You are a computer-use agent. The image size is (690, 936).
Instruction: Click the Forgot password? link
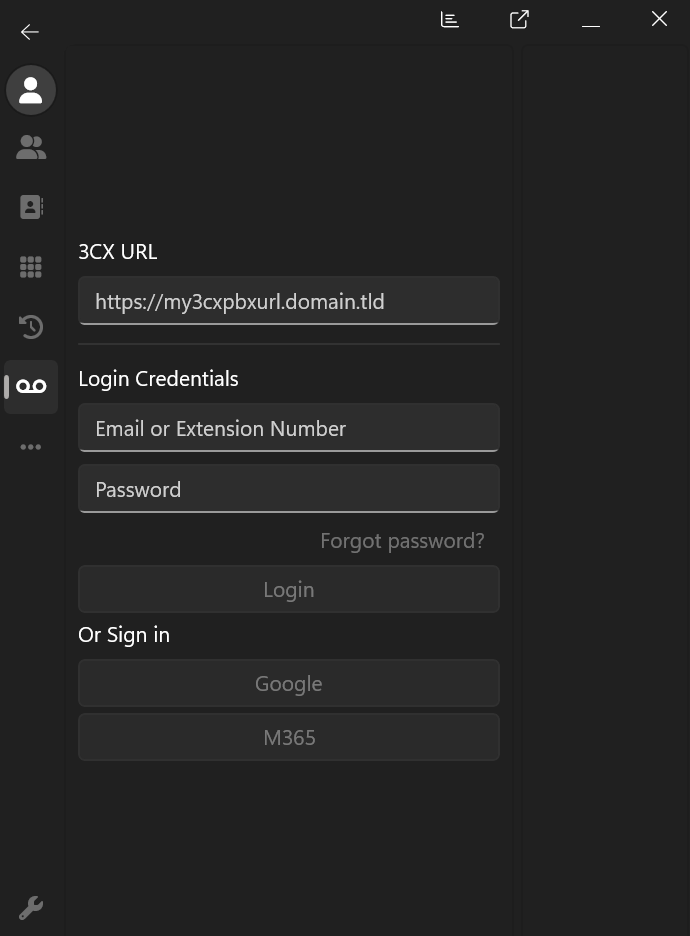point(402,541)
